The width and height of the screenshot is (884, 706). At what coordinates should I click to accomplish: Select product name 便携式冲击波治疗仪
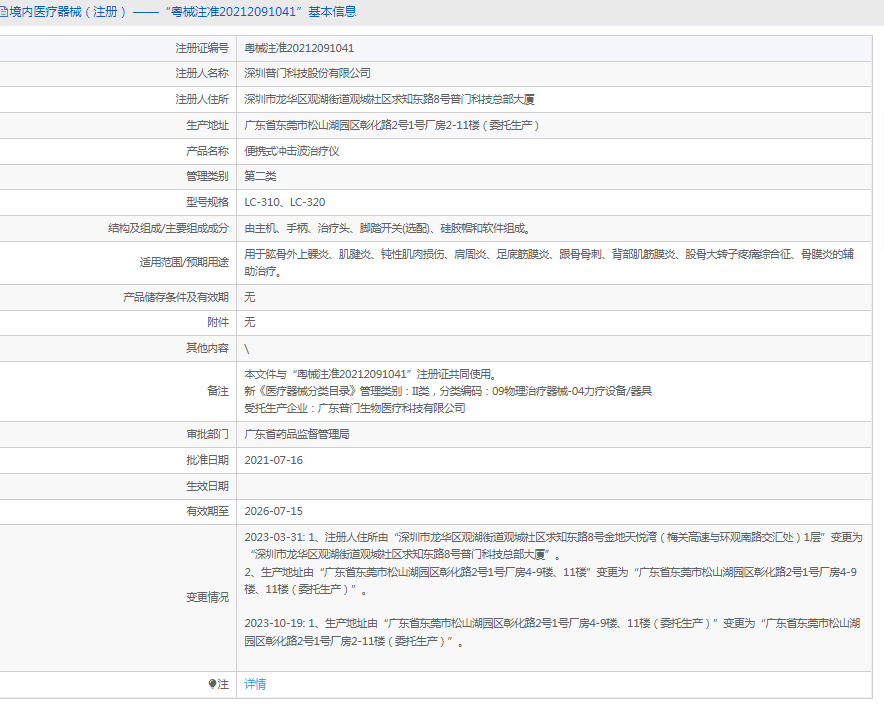[291, 151]
